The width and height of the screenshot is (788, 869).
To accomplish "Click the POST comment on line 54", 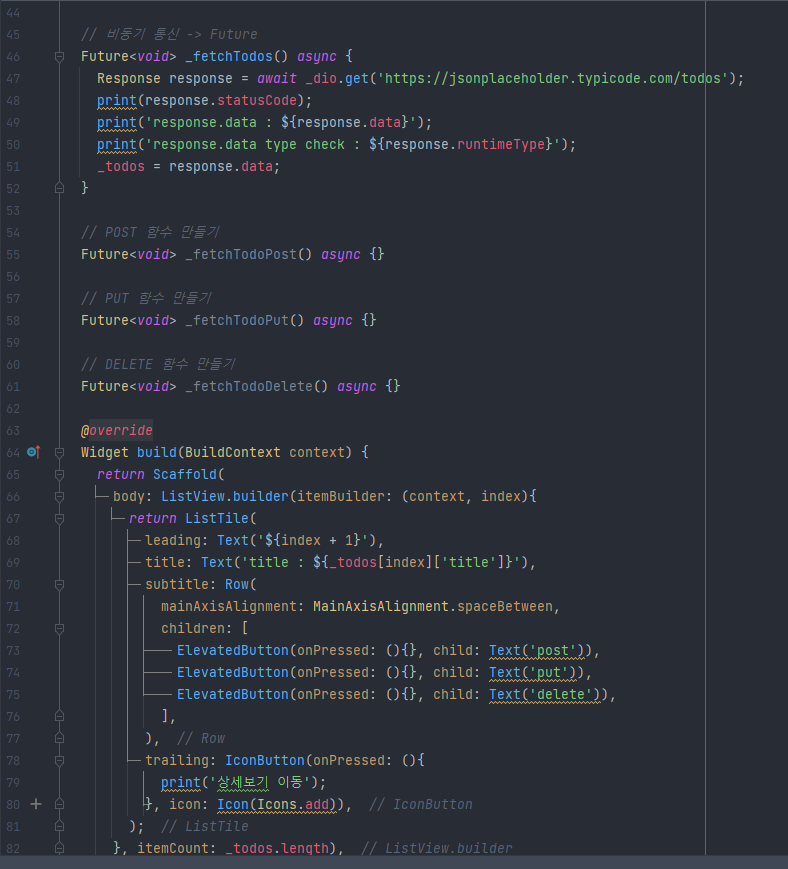I will click(150, 232).
